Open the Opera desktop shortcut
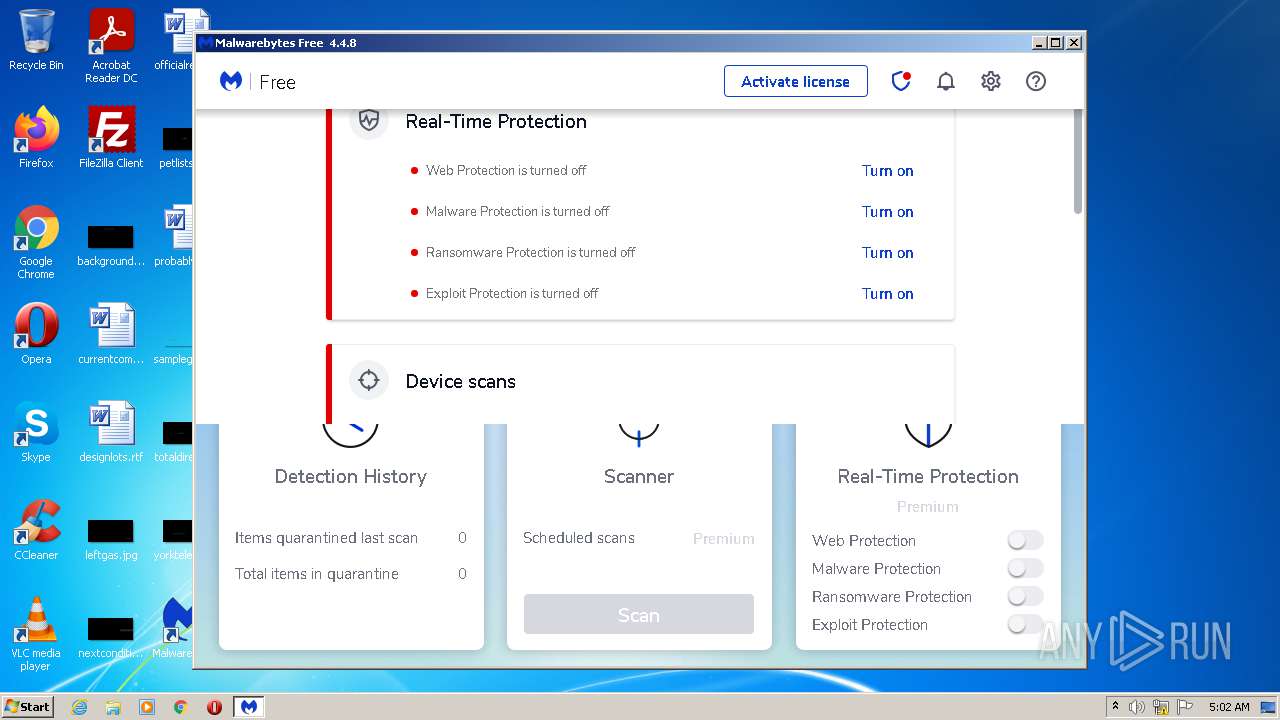 (x=36, y=334)
